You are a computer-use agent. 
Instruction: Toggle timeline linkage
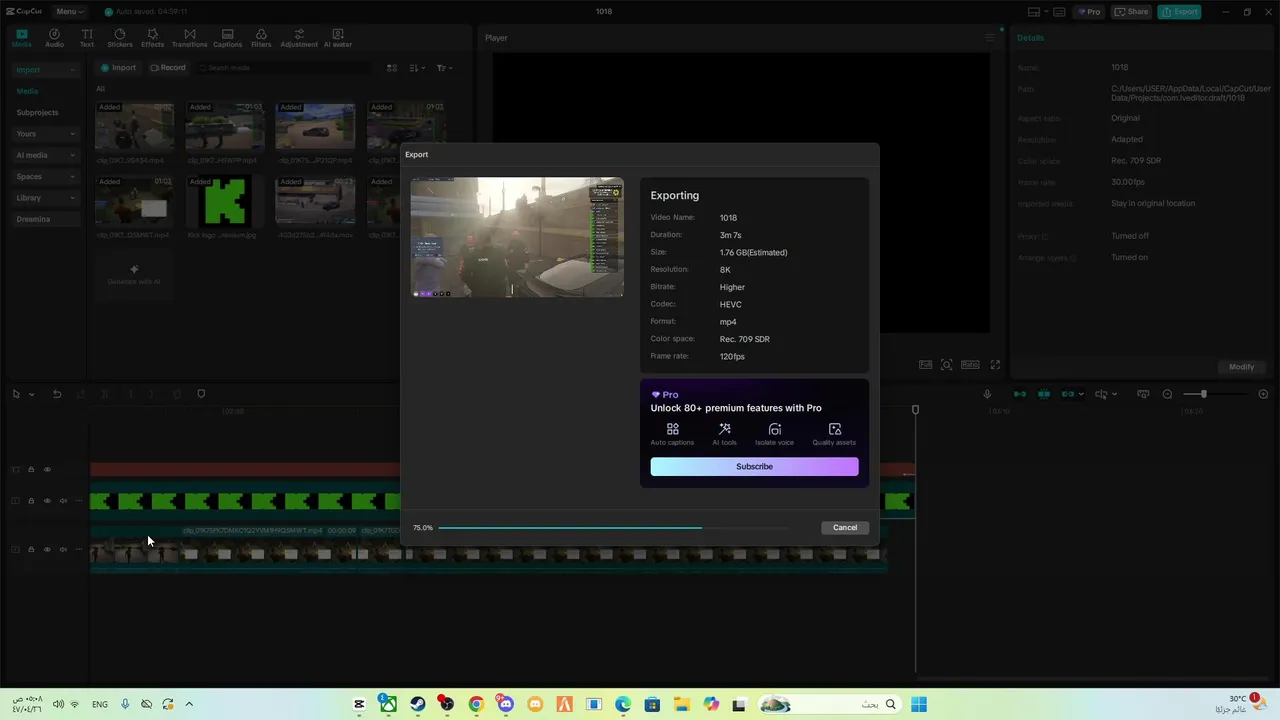tap(1067, 394)
